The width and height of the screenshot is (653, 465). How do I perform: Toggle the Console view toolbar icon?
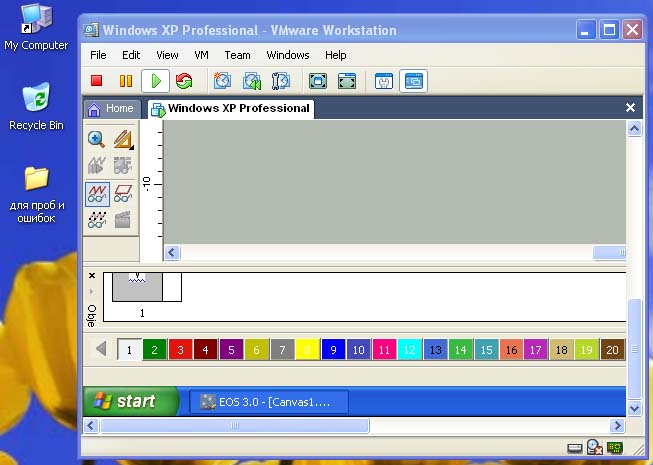click(414, 81)
